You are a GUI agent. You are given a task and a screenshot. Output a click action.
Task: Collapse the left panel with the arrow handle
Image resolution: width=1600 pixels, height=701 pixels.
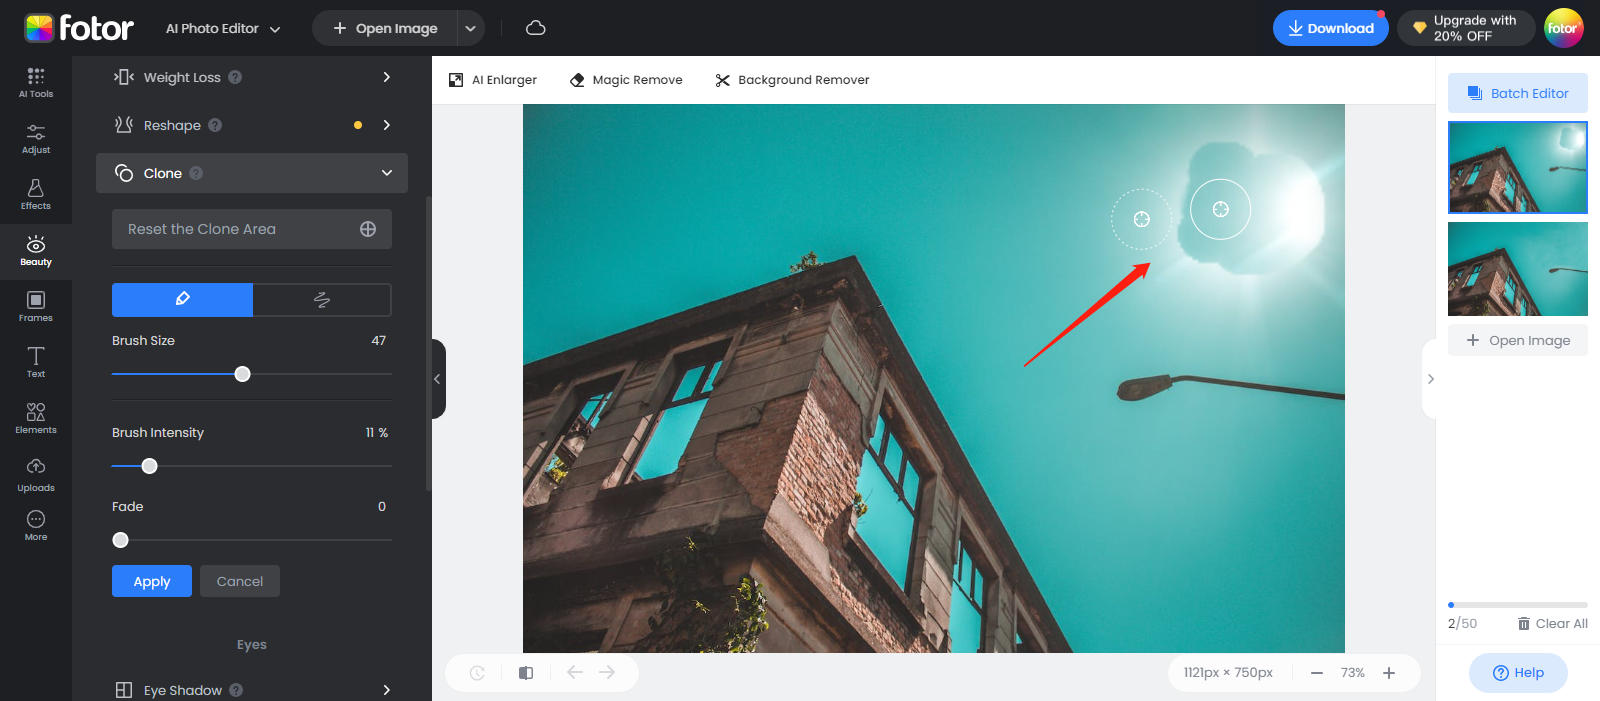coord(438,379)
